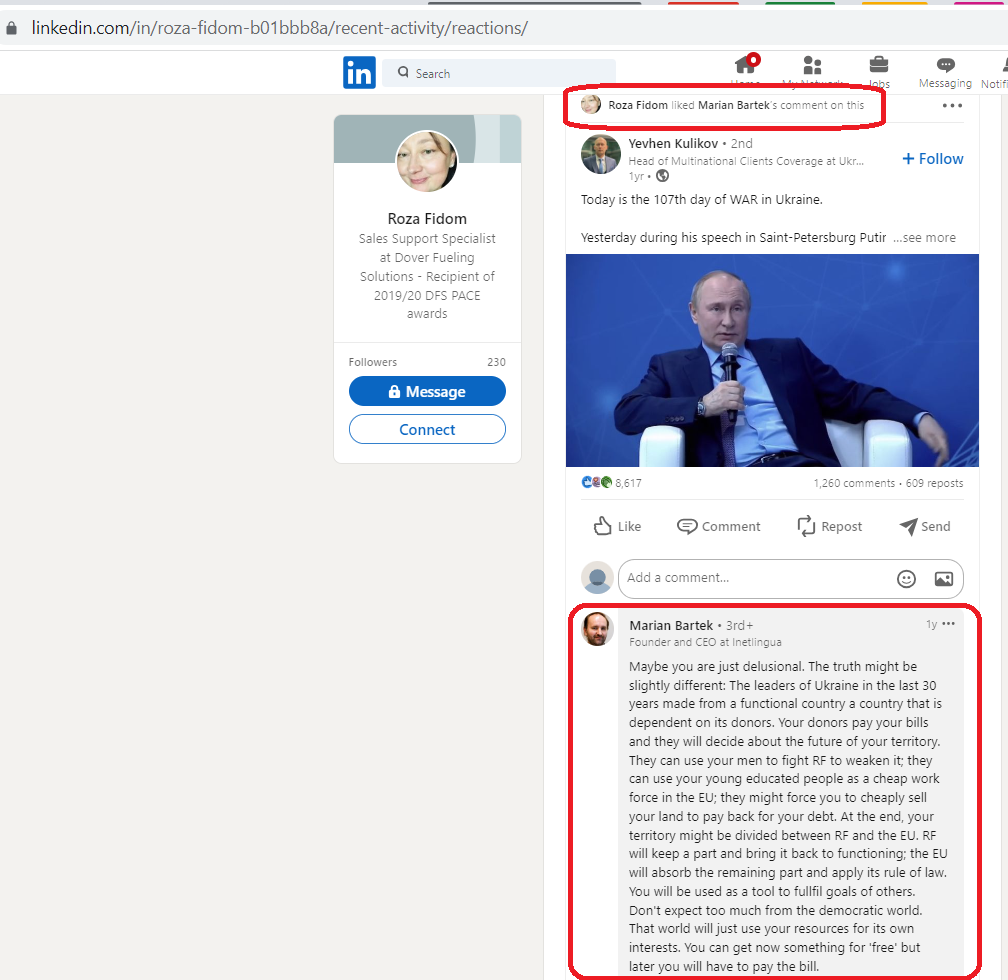Open the 1,260 comments link
This screenshot has width=1008, height=980.
(x=854, y=483)
